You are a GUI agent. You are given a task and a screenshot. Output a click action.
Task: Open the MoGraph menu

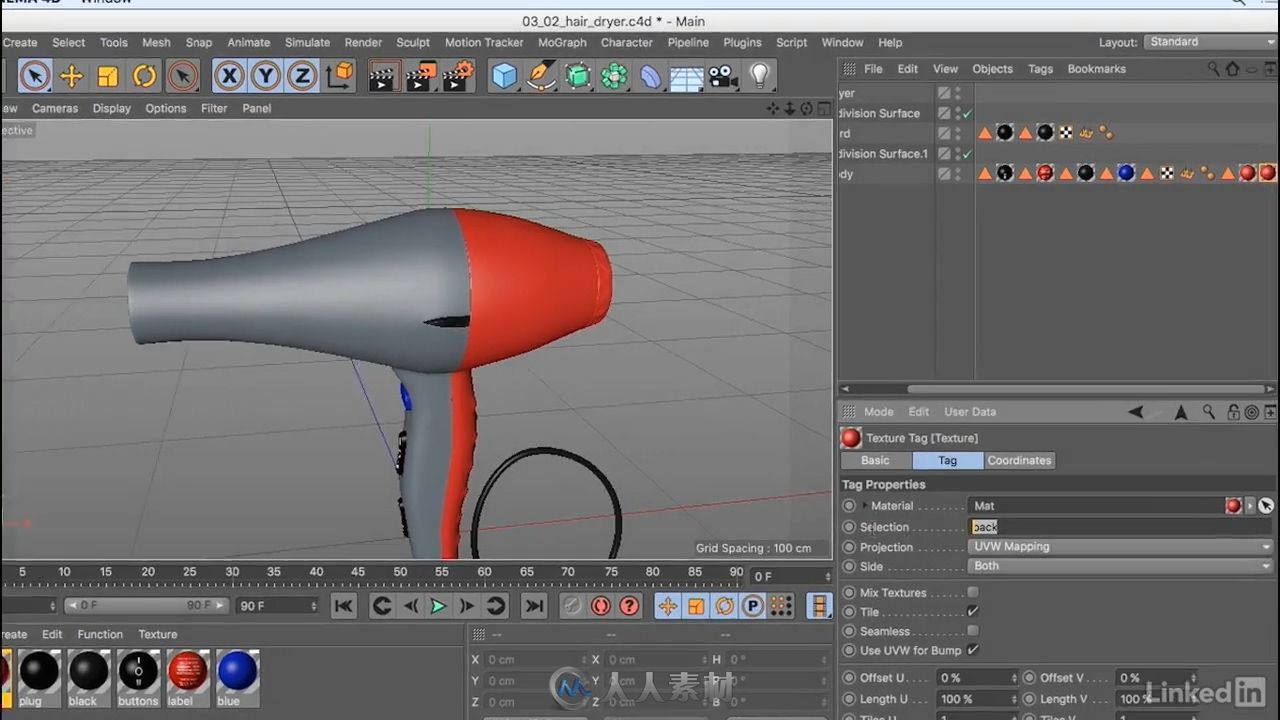tap(562, 42)
